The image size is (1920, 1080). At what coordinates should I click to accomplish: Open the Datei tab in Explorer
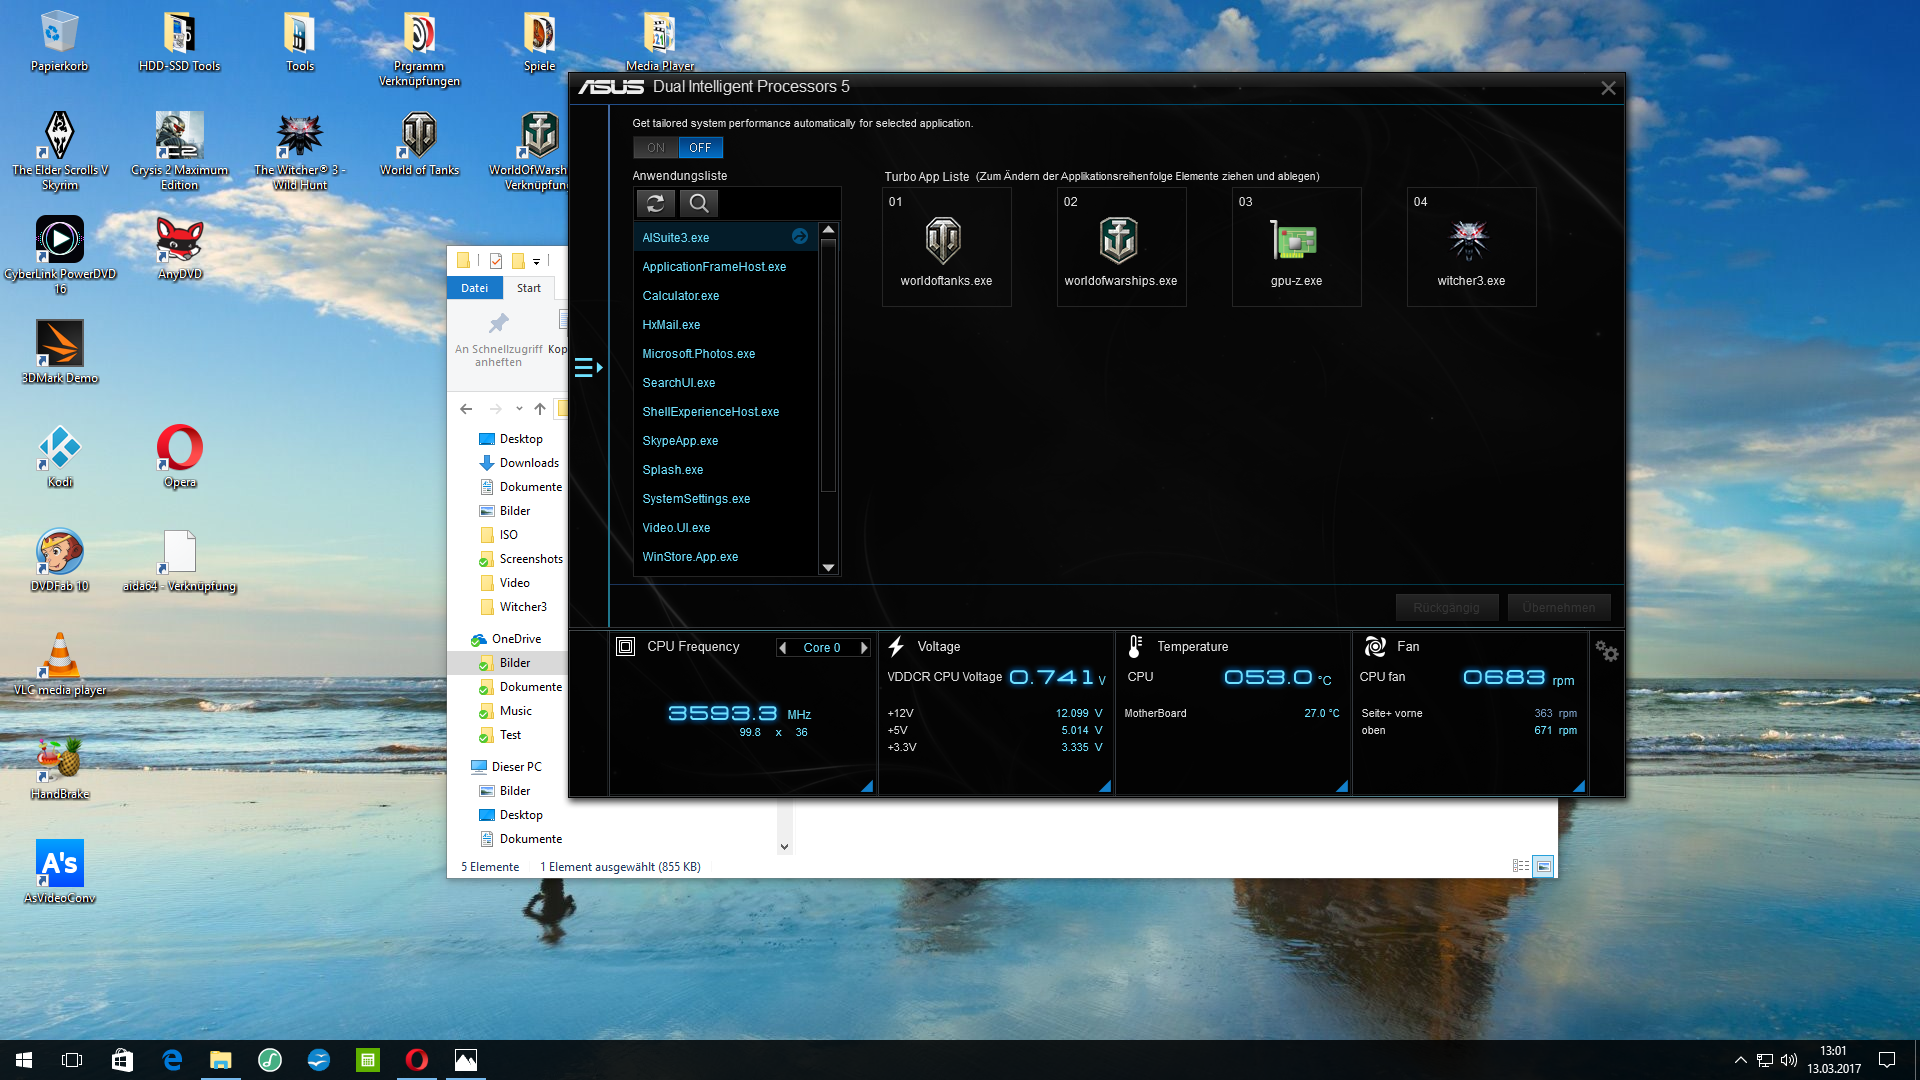tap(474, 288)
